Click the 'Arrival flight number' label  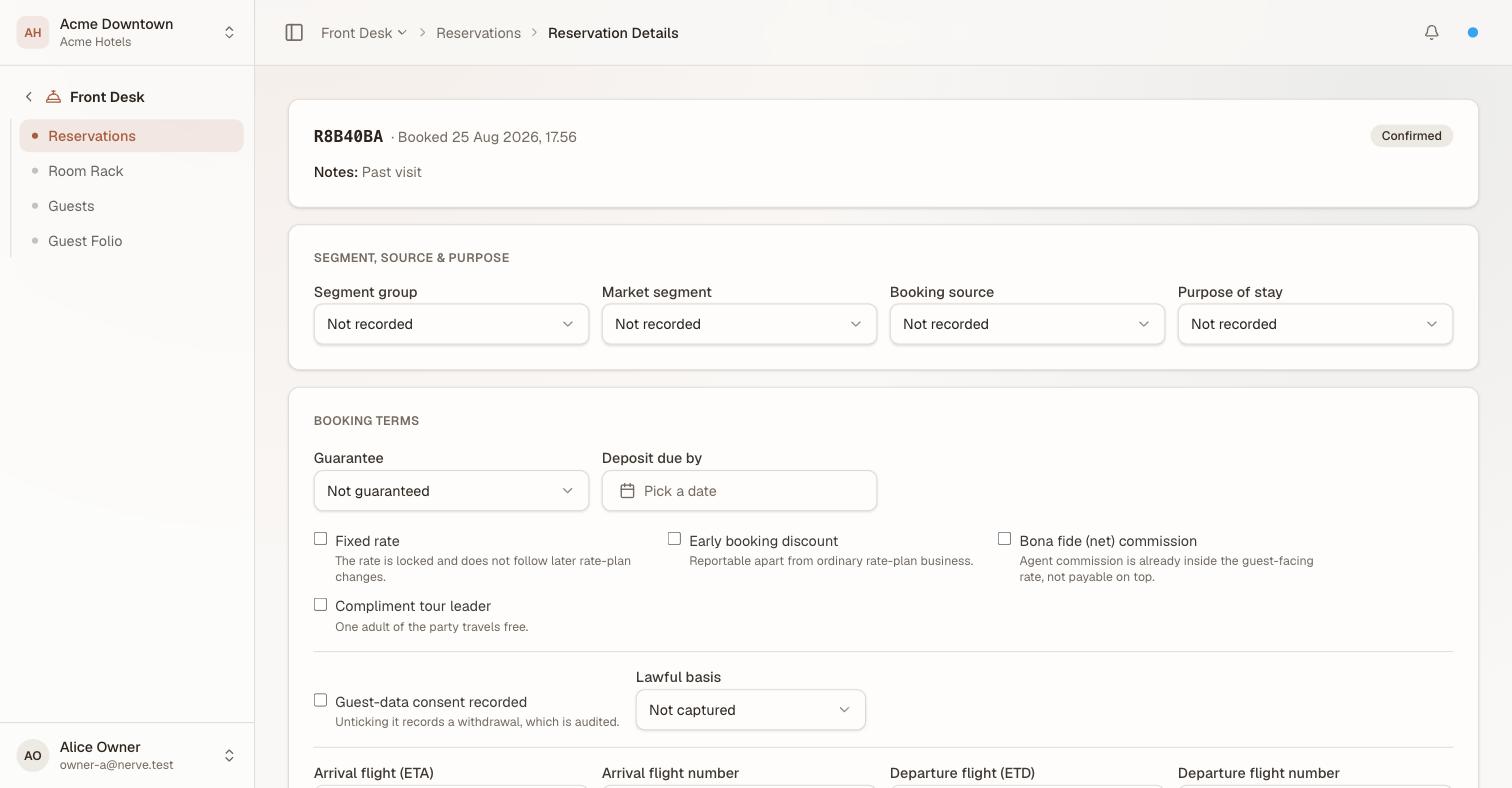coord(670,773)
